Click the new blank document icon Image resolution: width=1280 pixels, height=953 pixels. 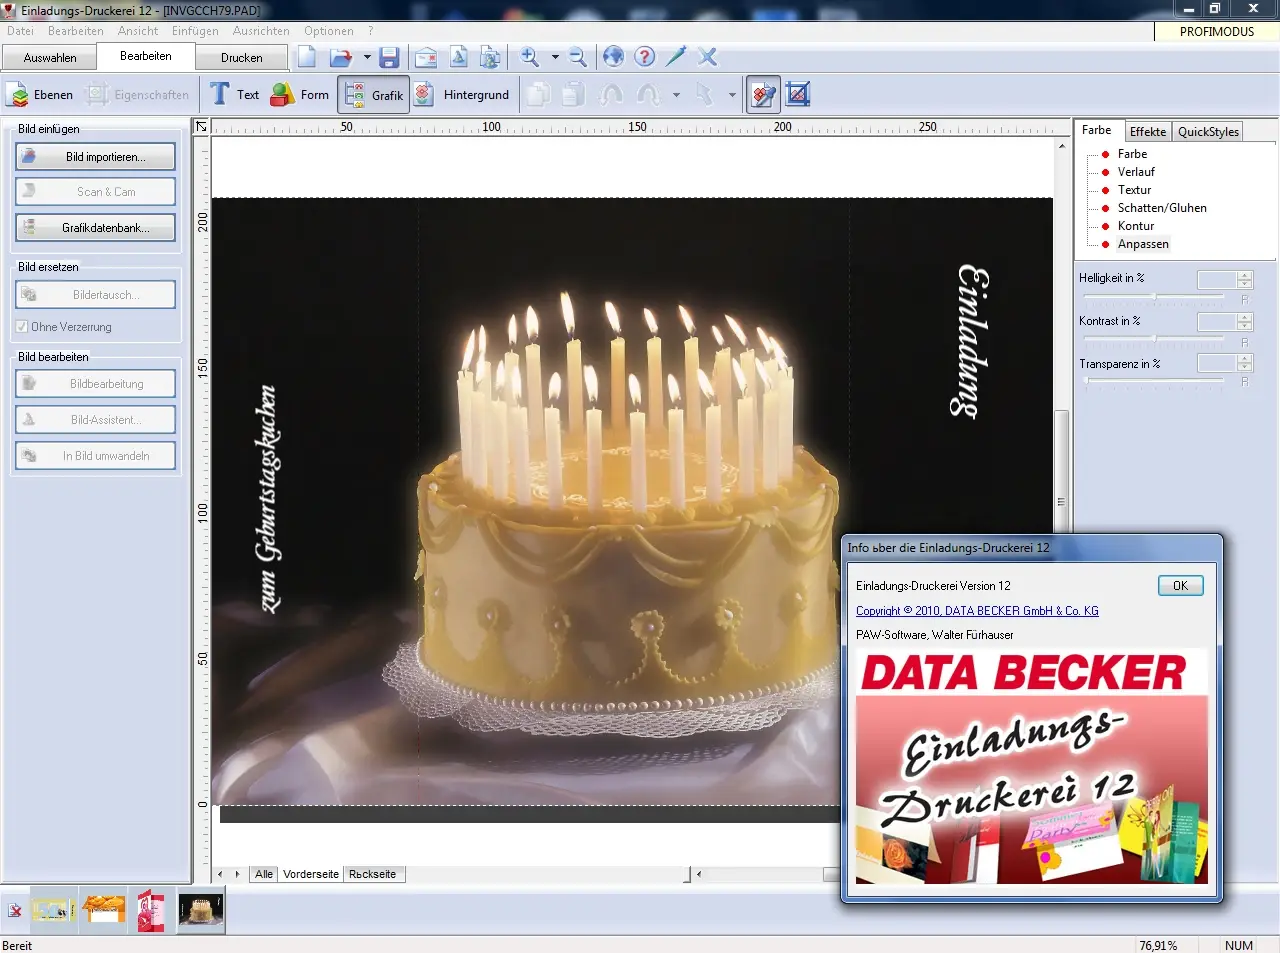tap(307, 57)
